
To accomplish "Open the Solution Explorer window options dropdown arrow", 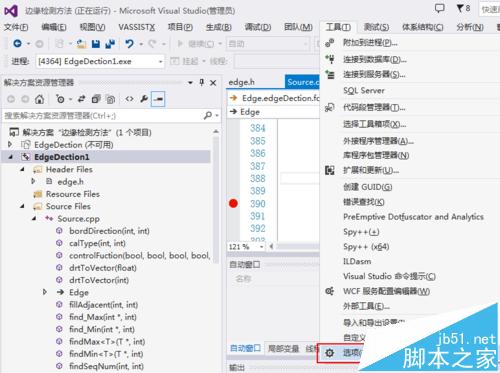I will click(x=190, y=82).
